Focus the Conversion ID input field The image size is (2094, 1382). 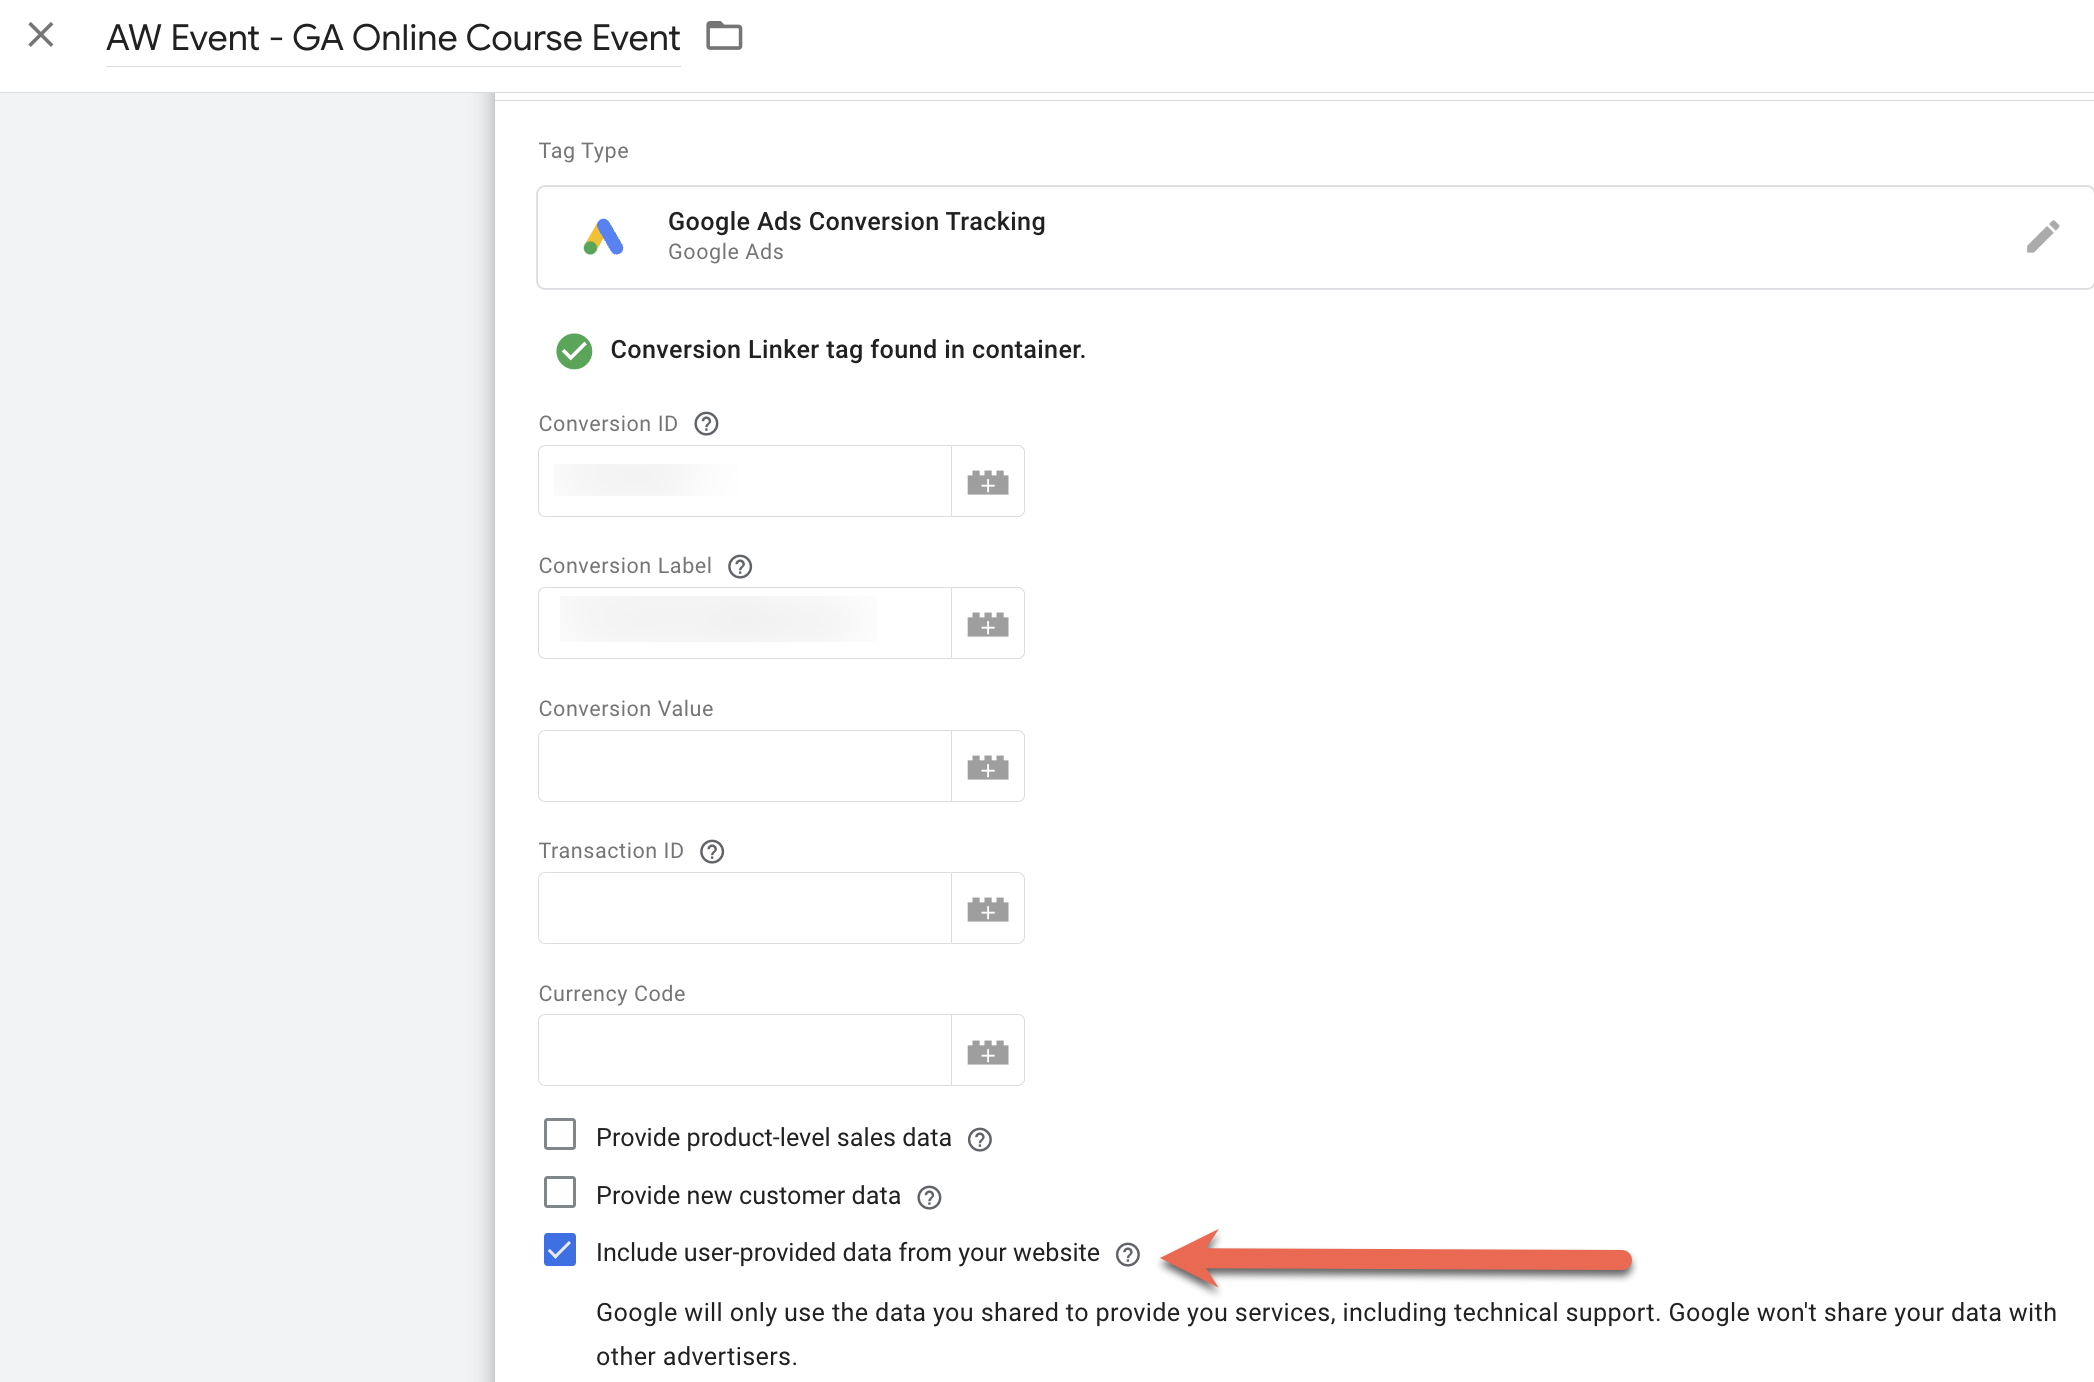coord(745,481)
